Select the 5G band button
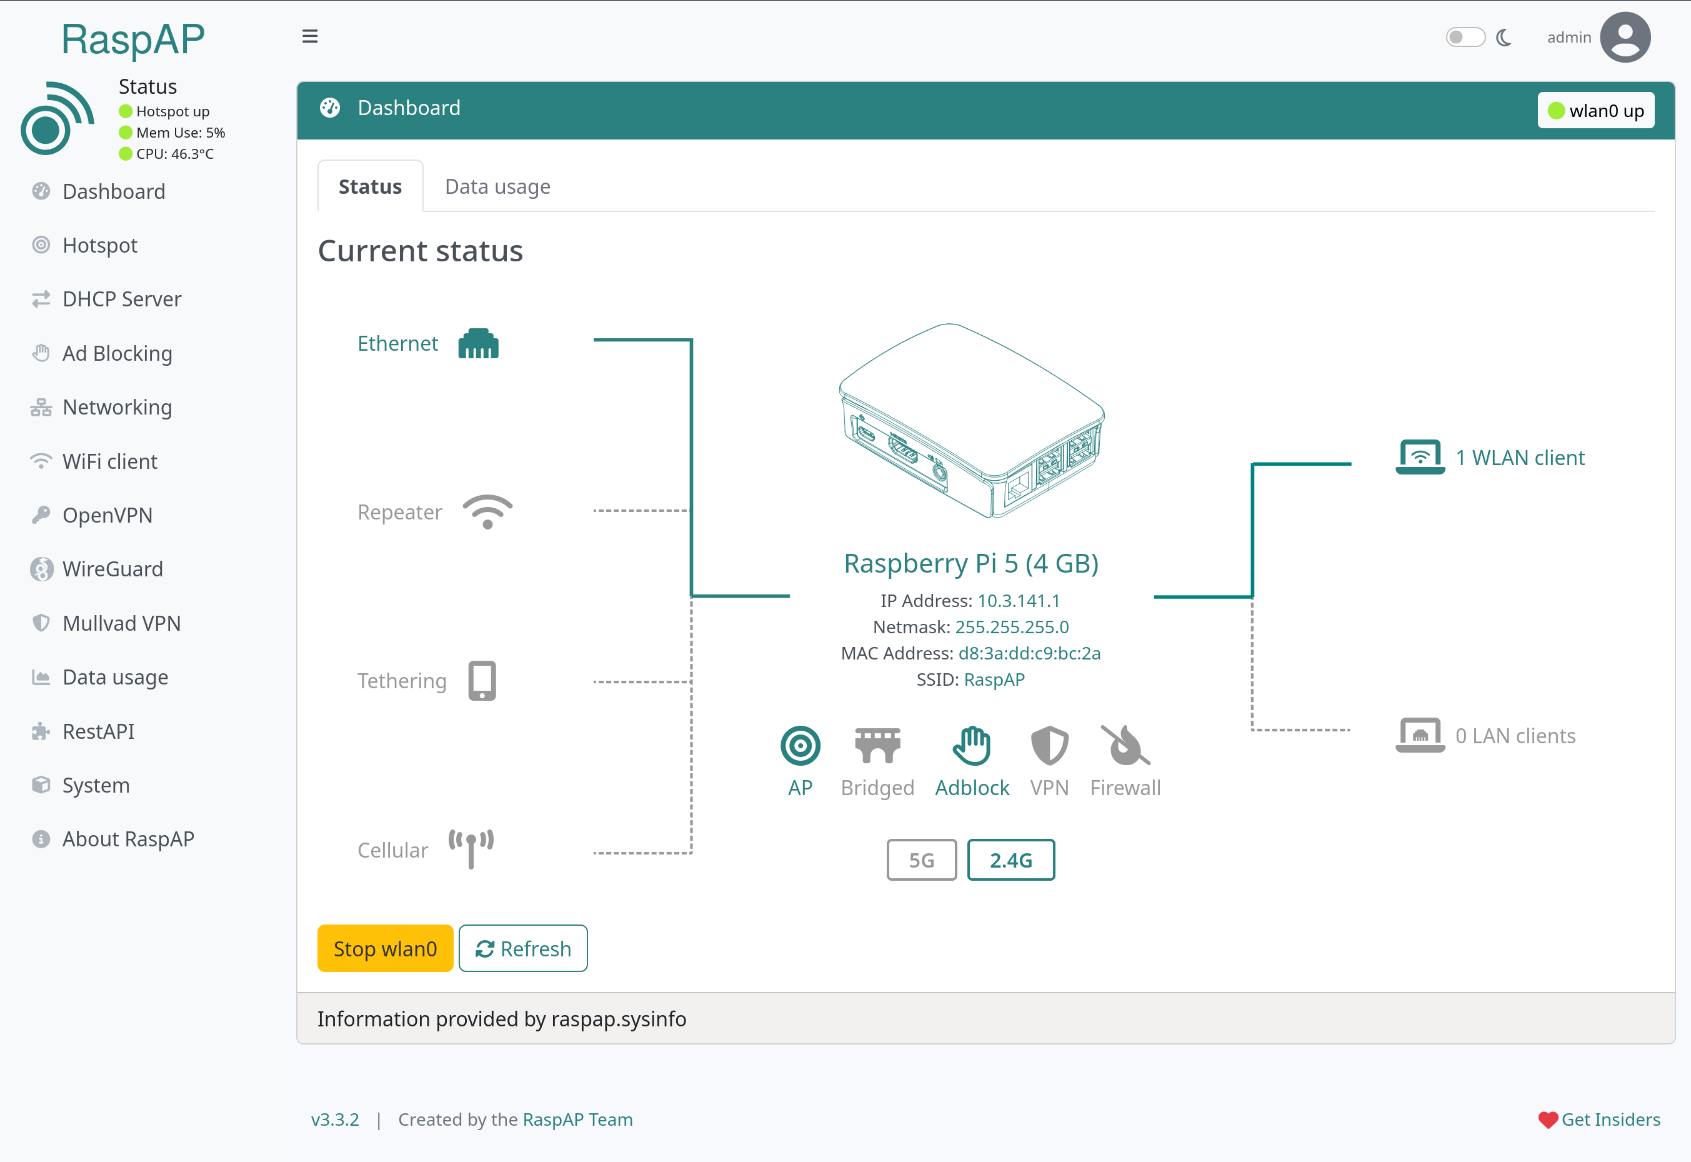This screenshot has height=1162, width=1691. click(922, 860)
